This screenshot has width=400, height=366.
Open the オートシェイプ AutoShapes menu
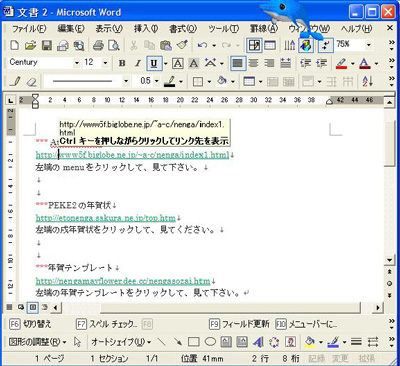[x=121, y=342]
